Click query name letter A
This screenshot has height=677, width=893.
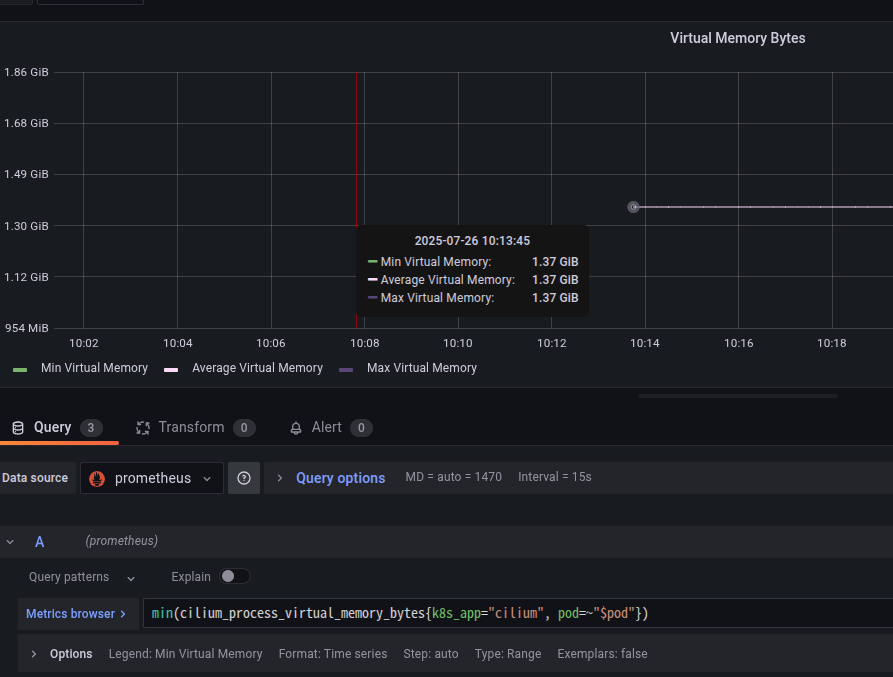click(39, 541)
